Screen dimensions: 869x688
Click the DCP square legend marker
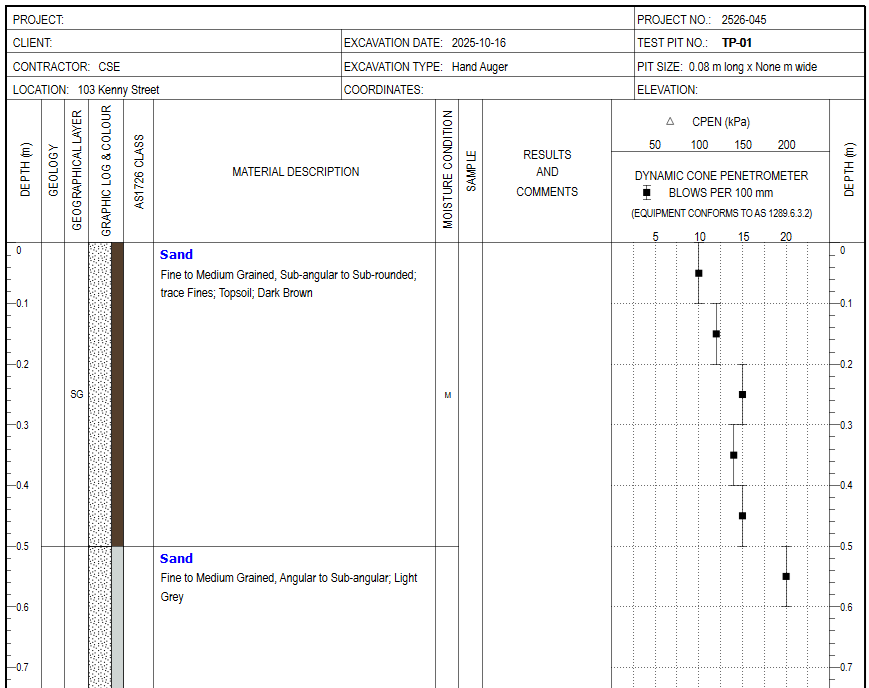pyautogui.click(x=646, y=193)
